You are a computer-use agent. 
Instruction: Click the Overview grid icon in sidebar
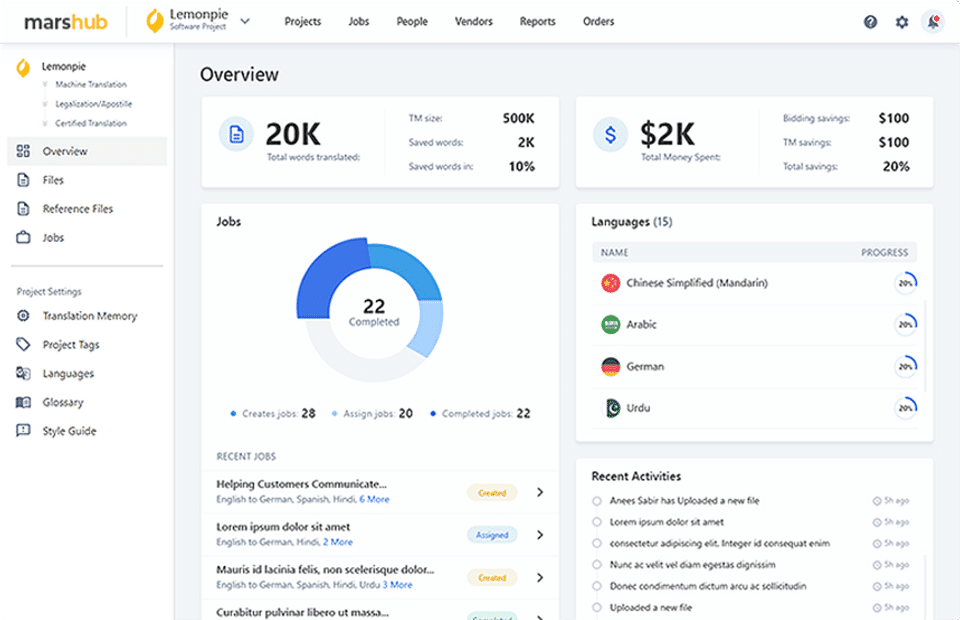[x=23, y=151]
